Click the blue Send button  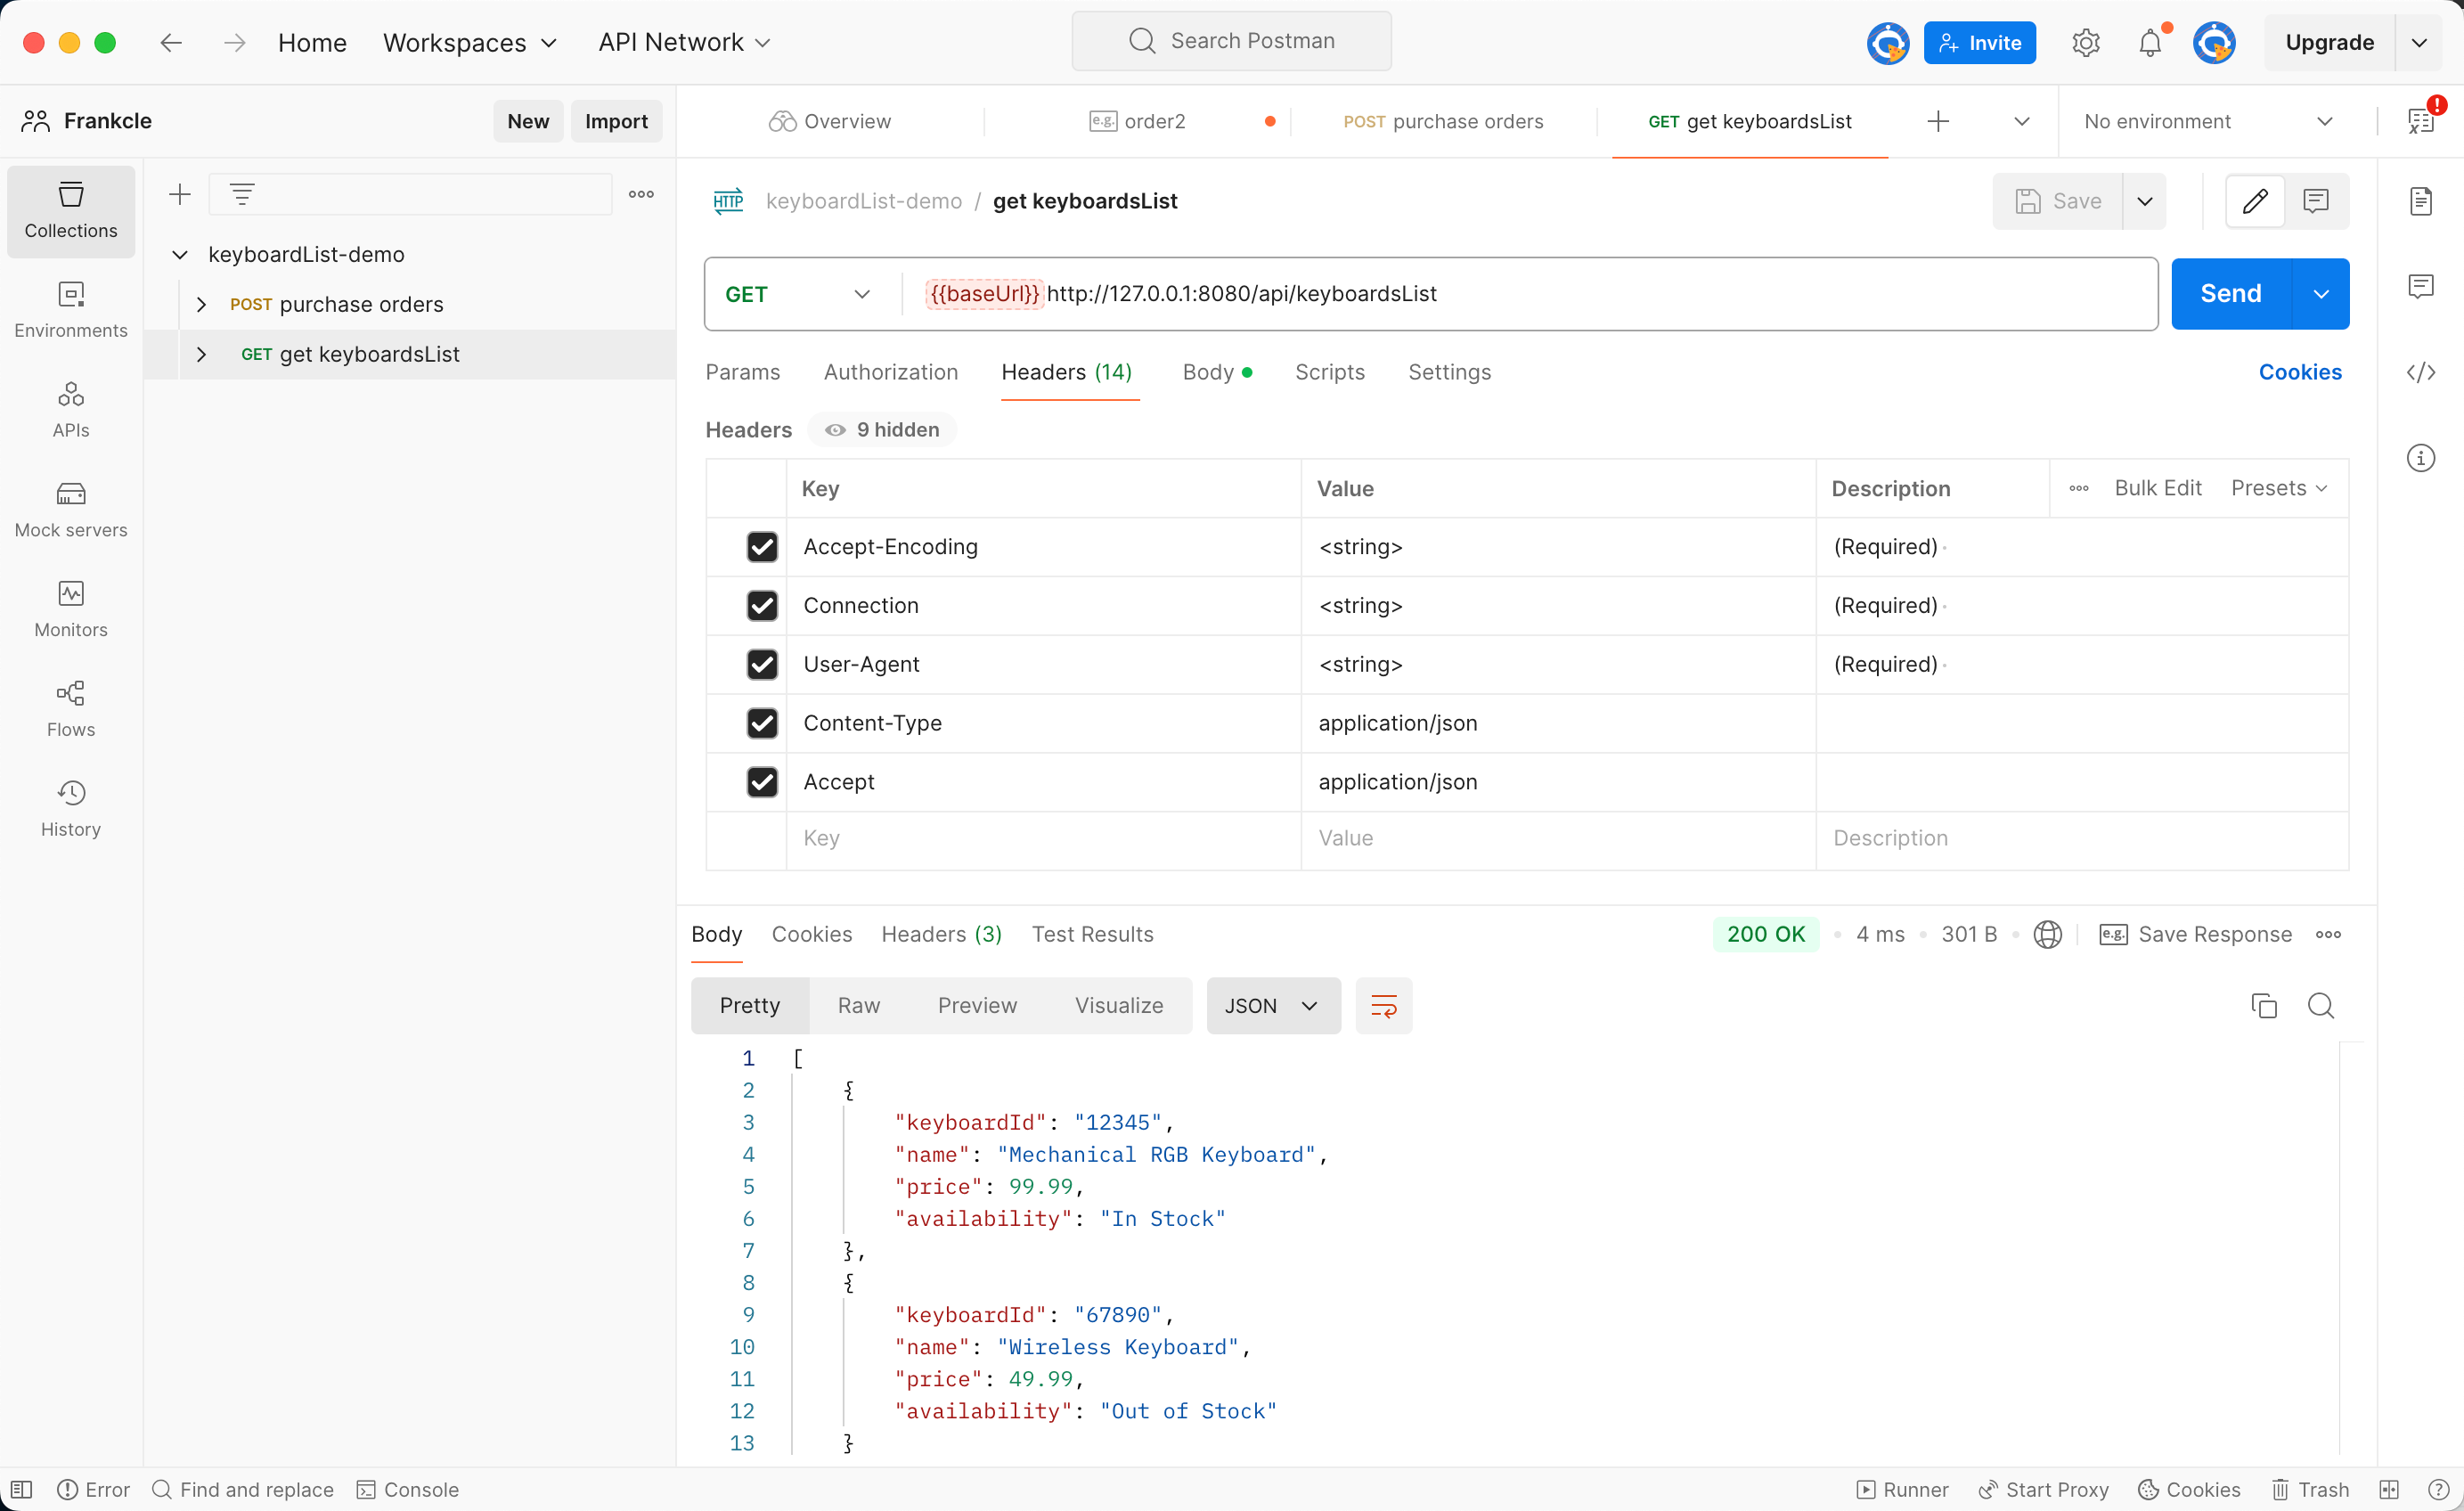click(2231, 294)
